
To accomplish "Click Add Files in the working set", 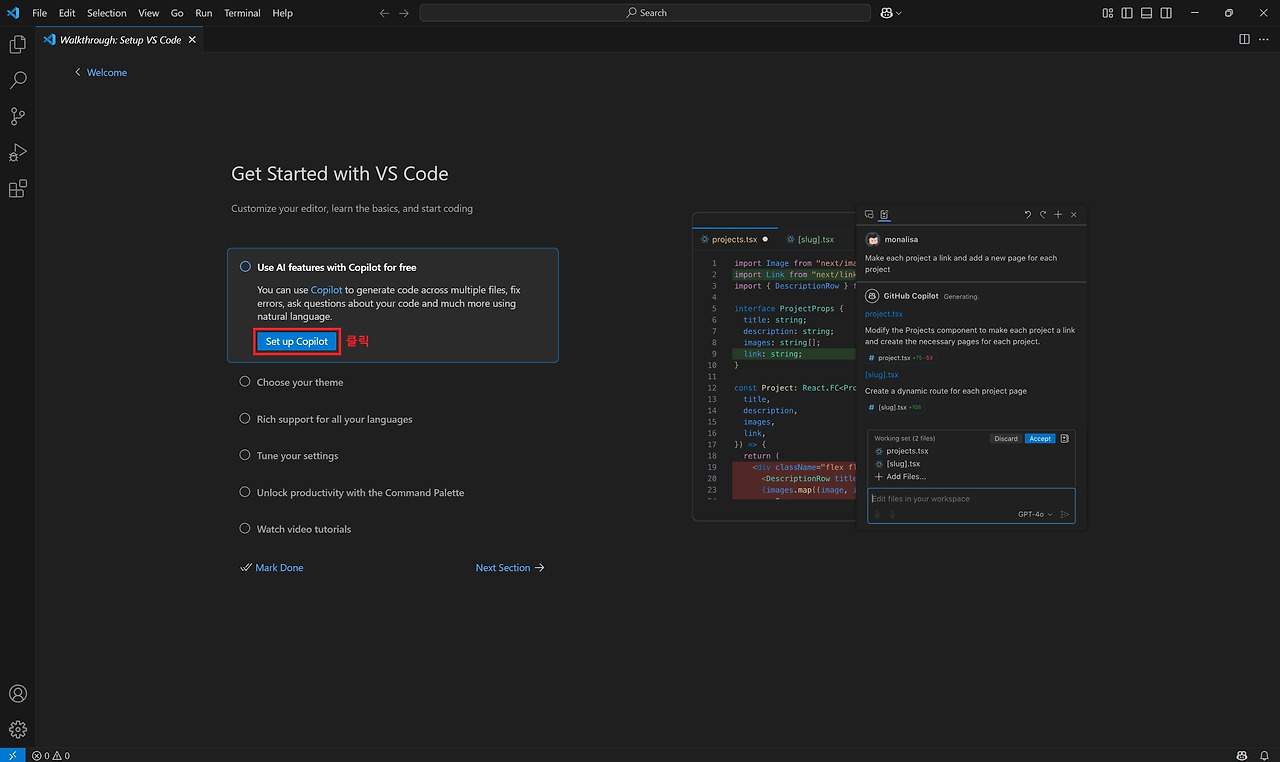I will (x=901, y=477).
